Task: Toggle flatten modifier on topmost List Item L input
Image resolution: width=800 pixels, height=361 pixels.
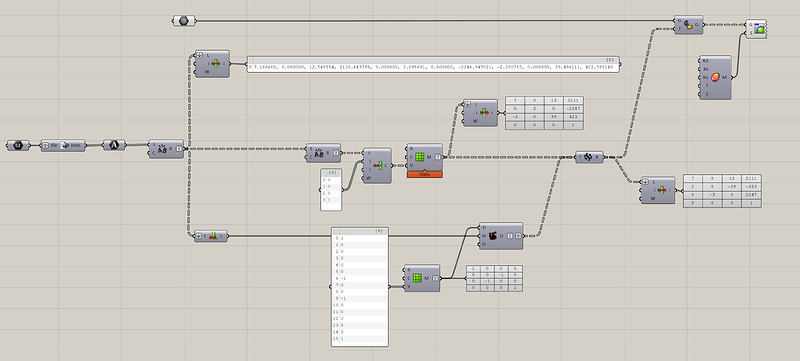Action: [199, 55]
